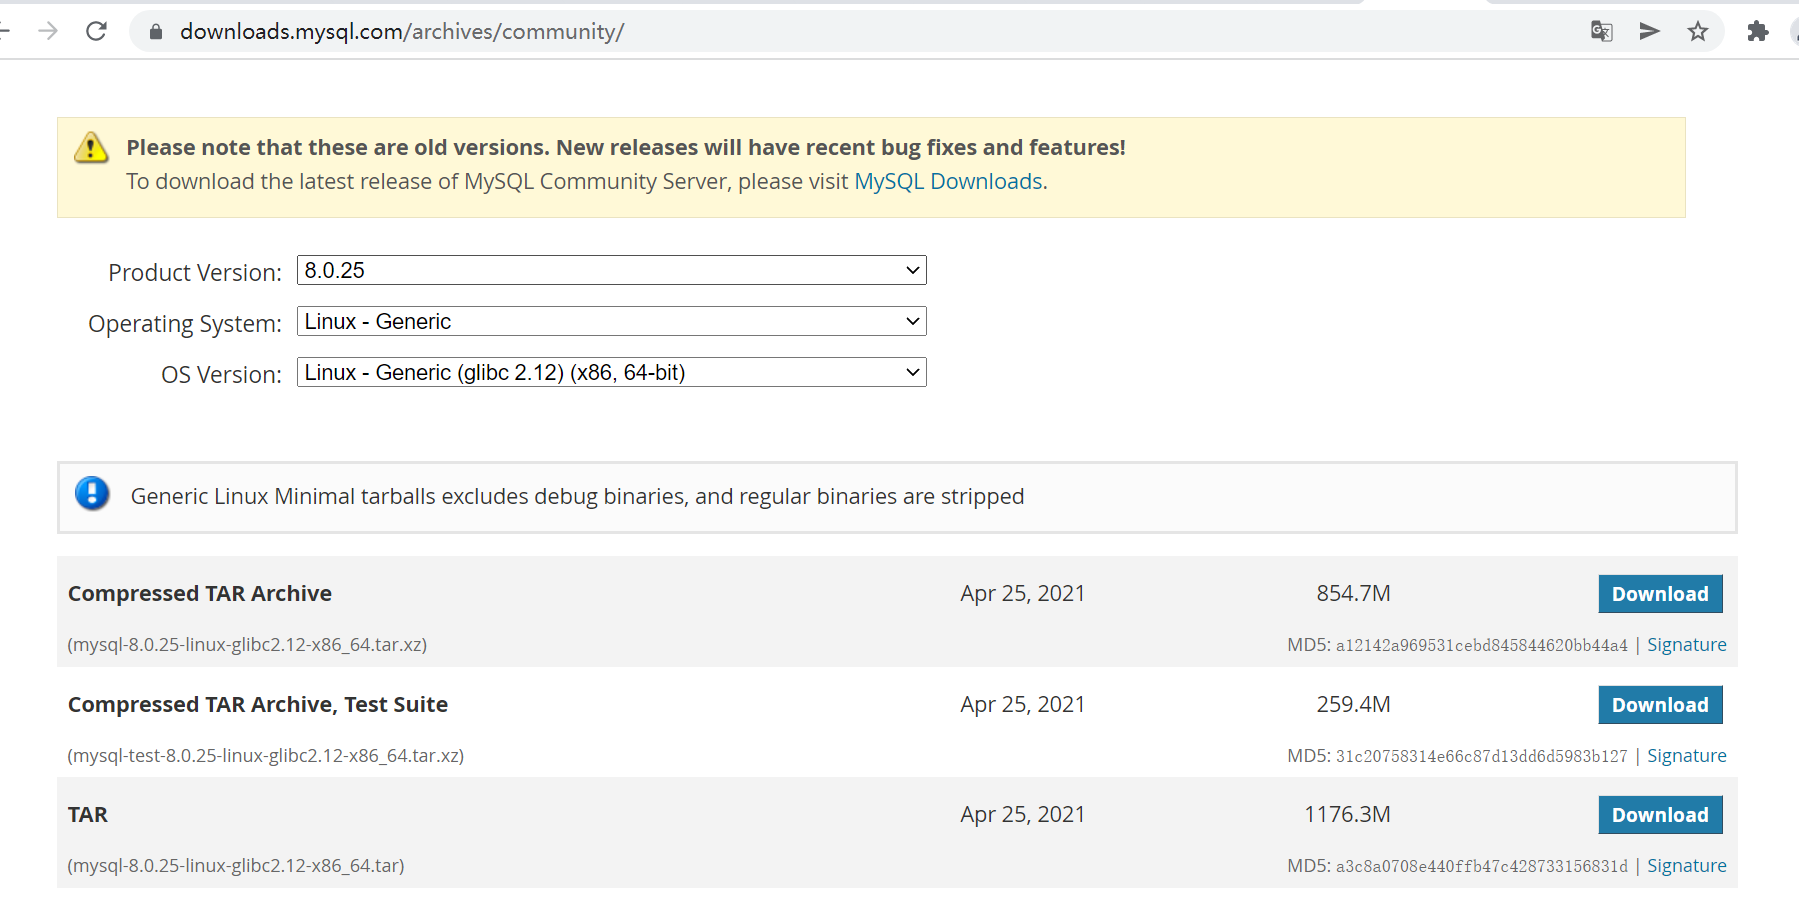Open the translate page icon

click(1601, 31)
